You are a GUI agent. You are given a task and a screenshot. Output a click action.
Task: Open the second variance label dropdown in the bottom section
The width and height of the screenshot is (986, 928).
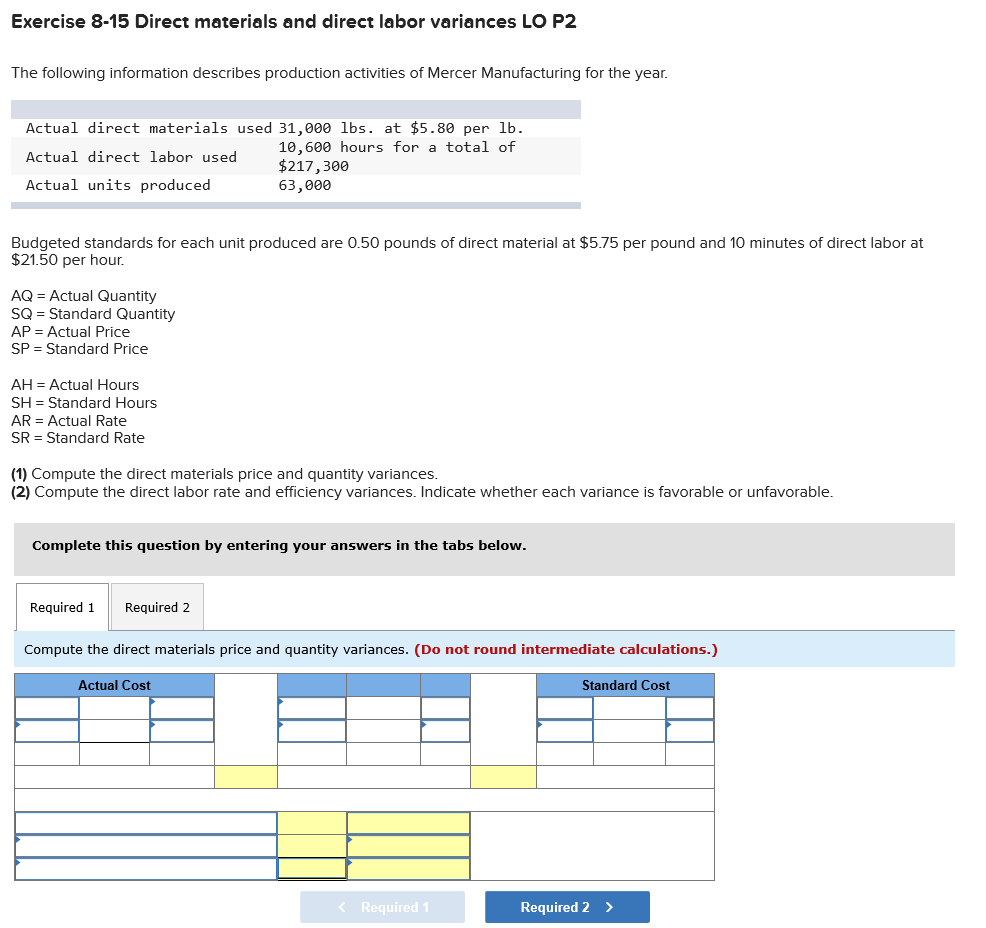coord(146,846)
